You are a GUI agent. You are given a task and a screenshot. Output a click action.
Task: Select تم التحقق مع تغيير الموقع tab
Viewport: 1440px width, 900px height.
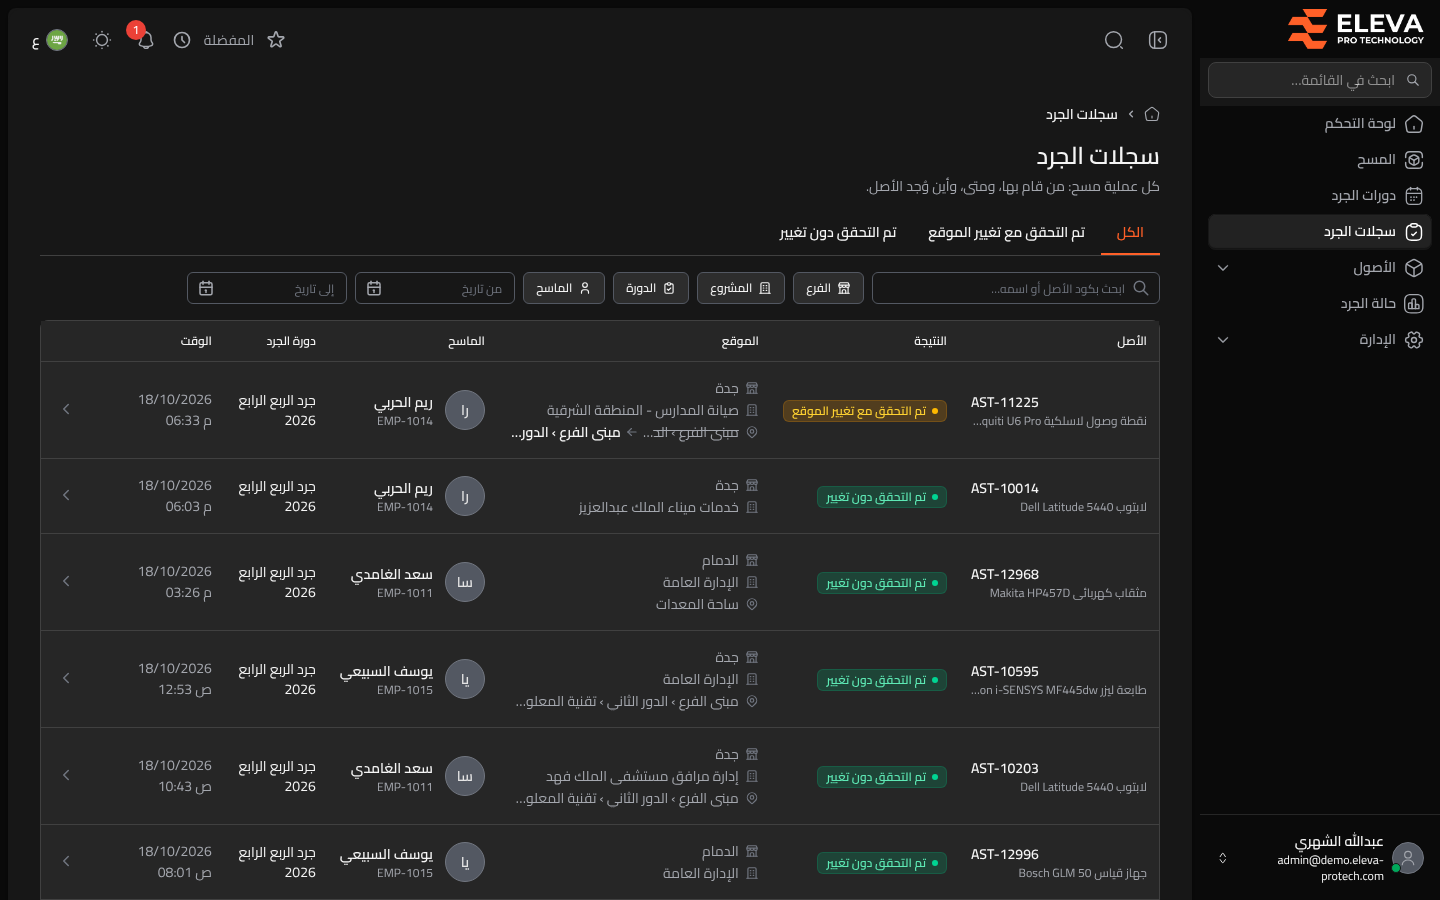(x=1006, y=233)
